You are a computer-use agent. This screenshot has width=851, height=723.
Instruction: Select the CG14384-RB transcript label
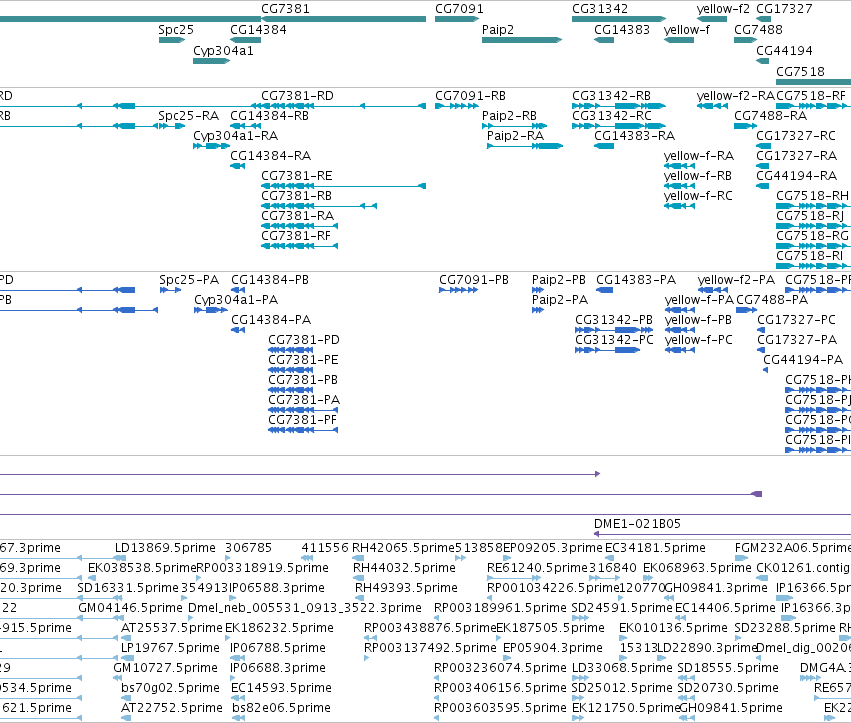pos(269,116)
